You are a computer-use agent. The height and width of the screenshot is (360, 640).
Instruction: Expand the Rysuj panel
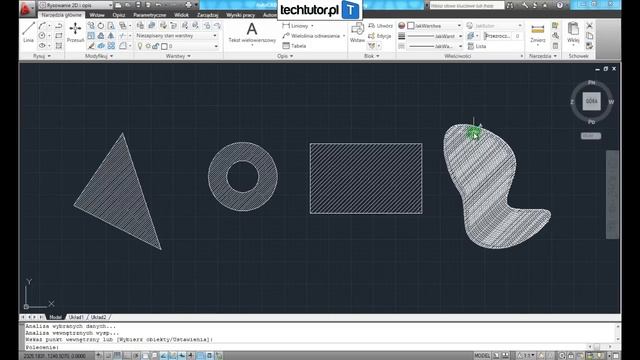42,56
